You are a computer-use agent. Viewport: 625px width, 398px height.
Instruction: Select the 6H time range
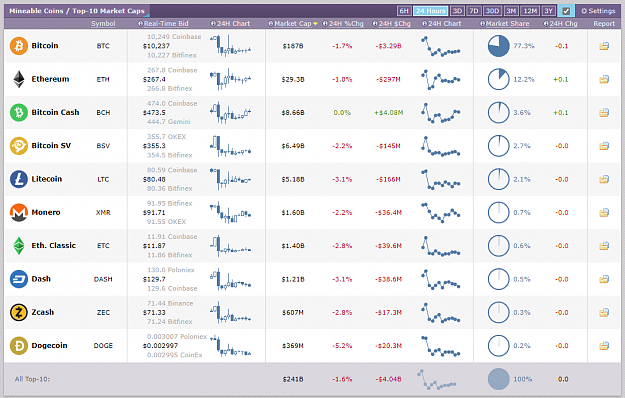(x=404, y=11)
